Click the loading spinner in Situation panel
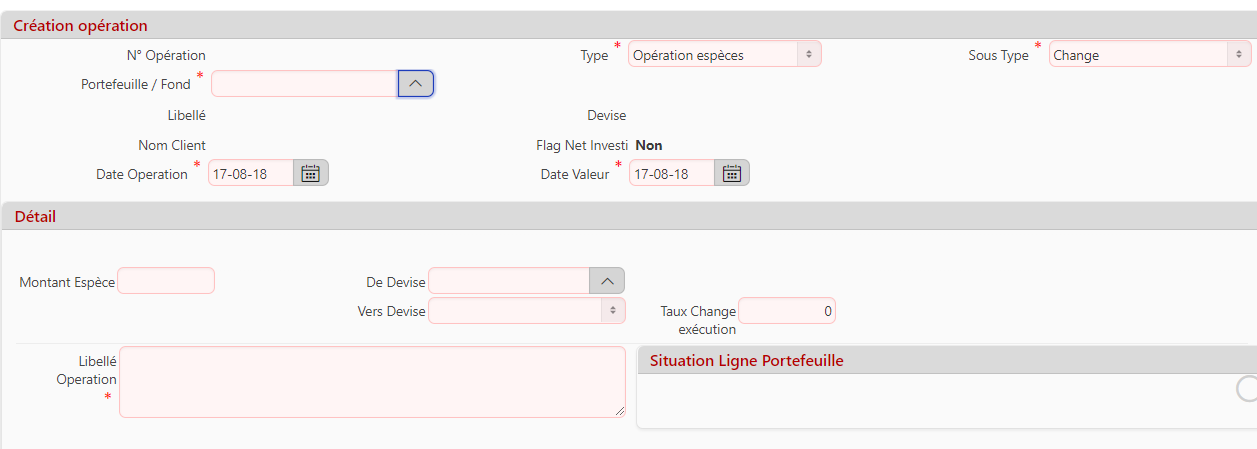 pyautogui.click(x=1248, y=389)
